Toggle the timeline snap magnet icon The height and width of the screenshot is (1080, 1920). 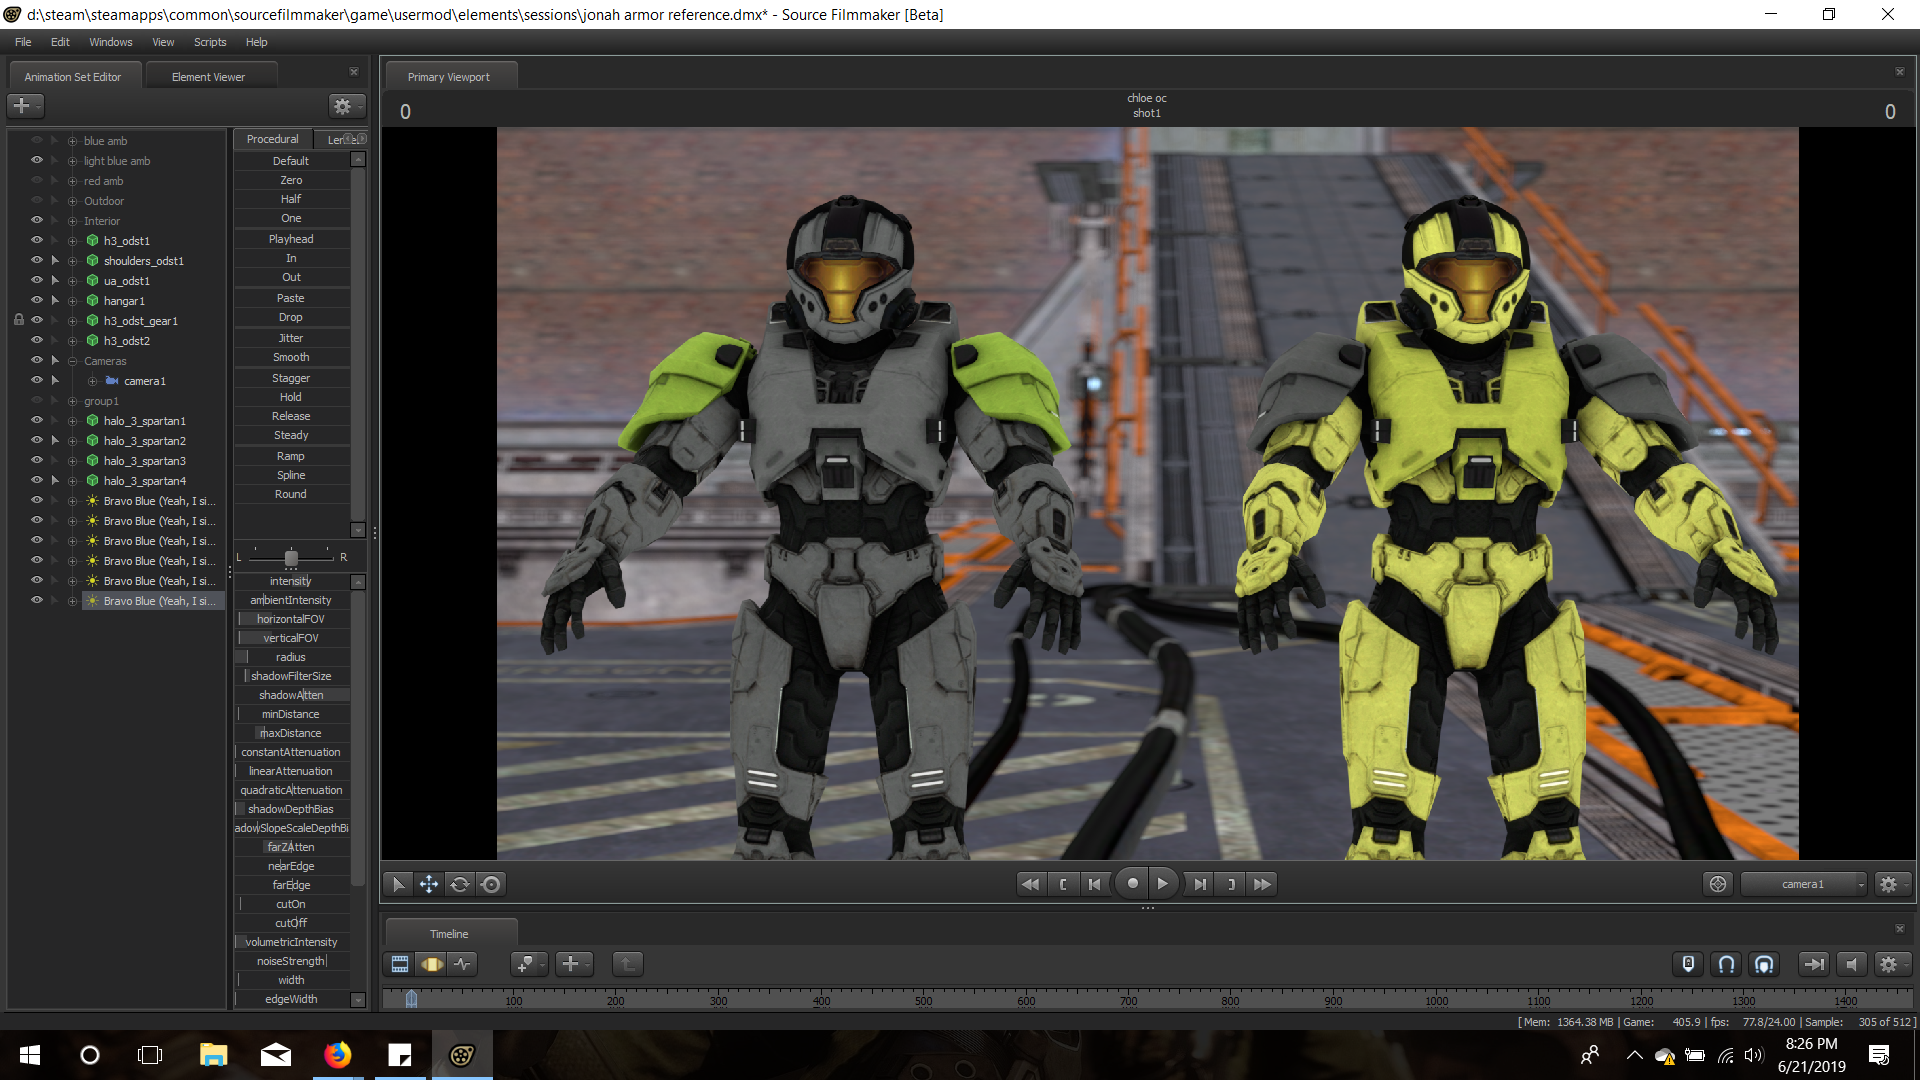[1726, 964]
